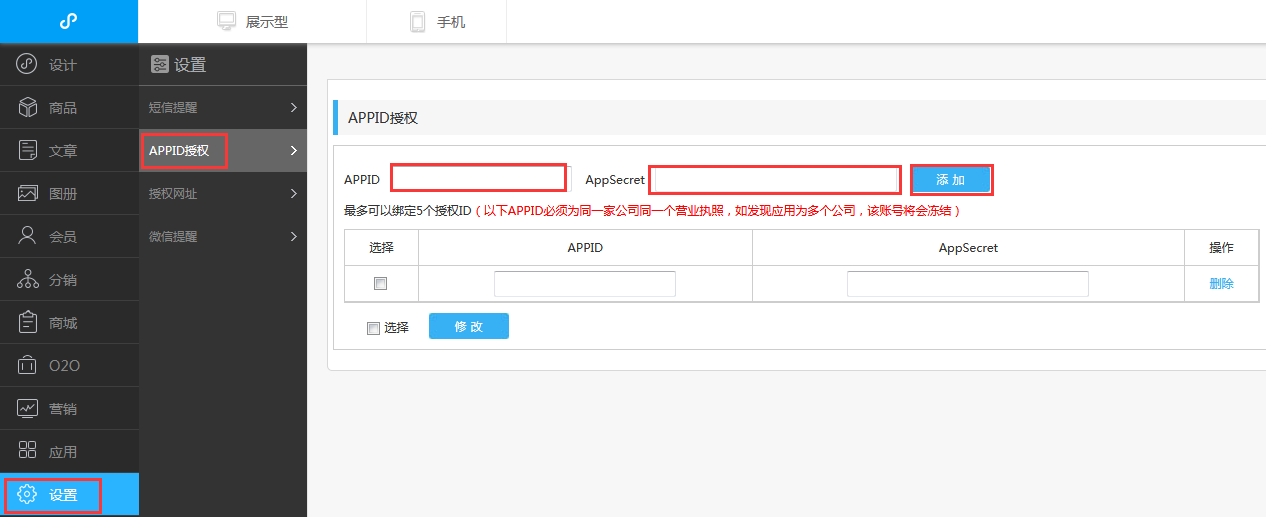1266x517 pixels.
Task: Open the 微信提醒 submenu item
Action: [223, 237]
